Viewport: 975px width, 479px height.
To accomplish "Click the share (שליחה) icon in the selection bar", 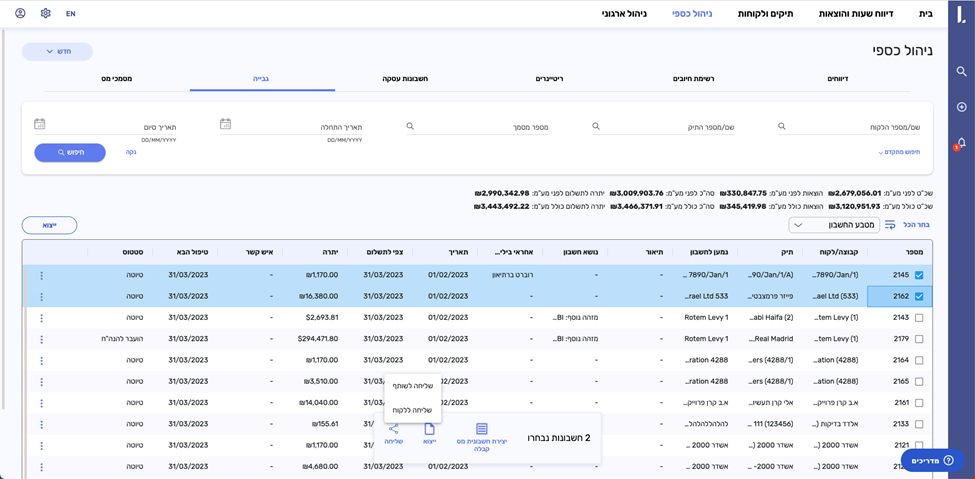I will (x=393, y=429).
